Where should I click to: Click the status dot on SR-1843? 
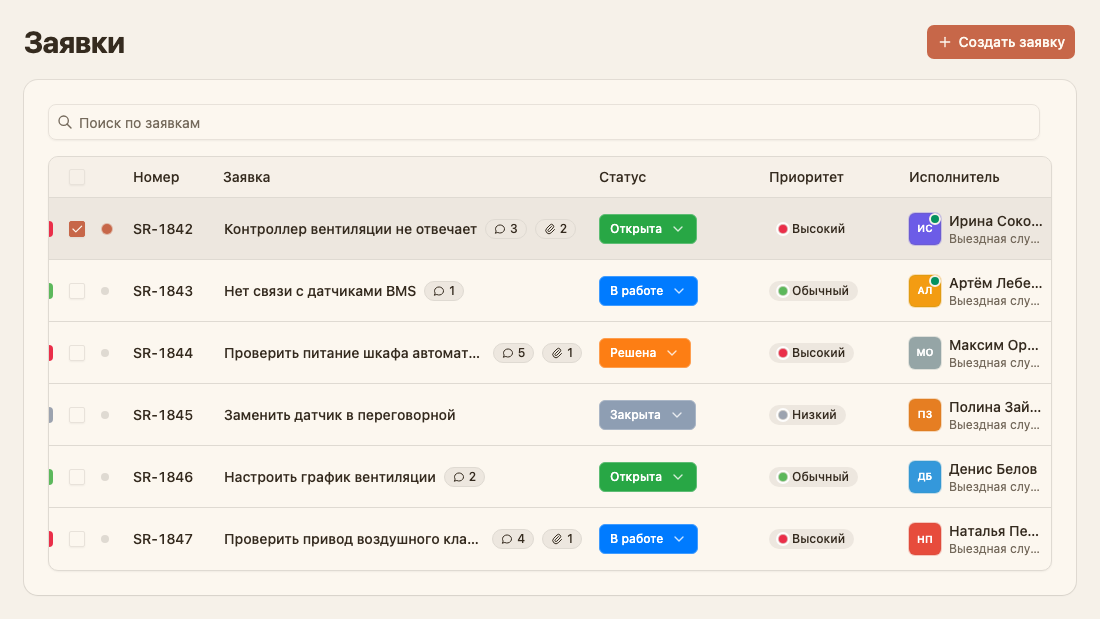pos(105,291)
